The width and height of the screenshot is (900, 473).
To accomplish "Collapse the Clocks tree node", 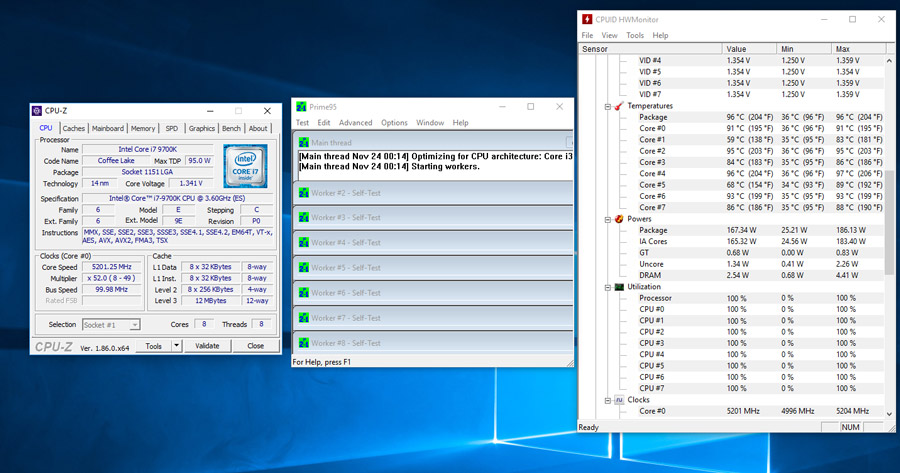I will pyautogui.click(x=607, y=400).
